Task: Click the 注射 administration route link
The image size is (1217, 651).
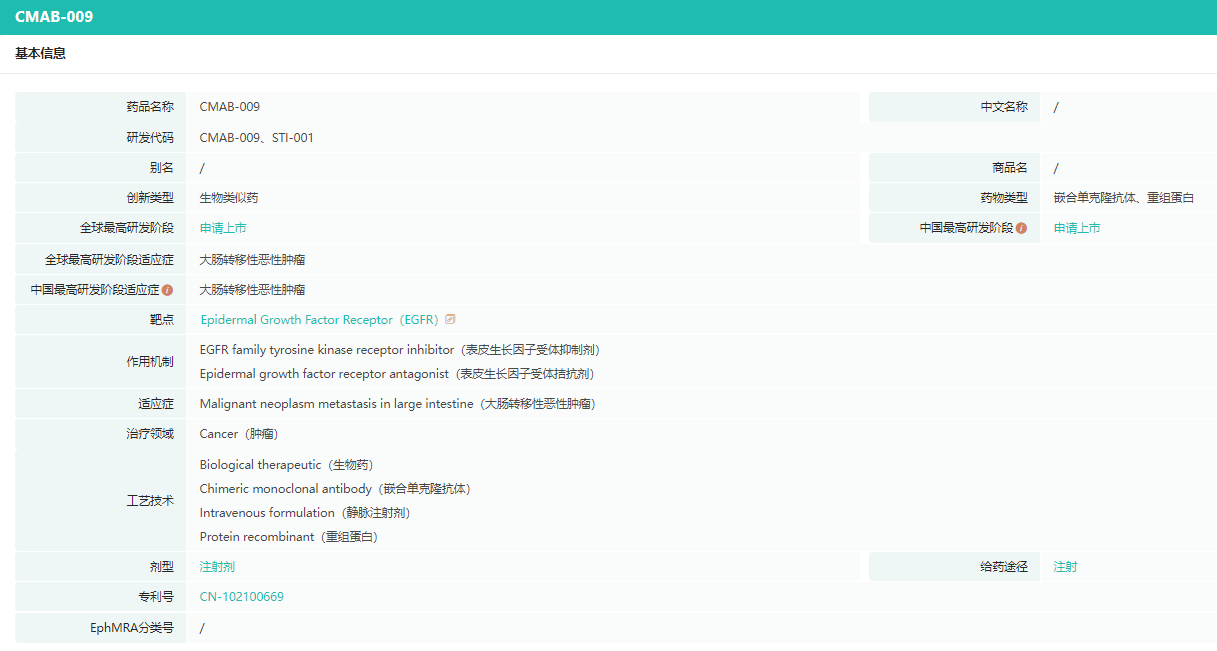Action: (x=1065, y=567)
